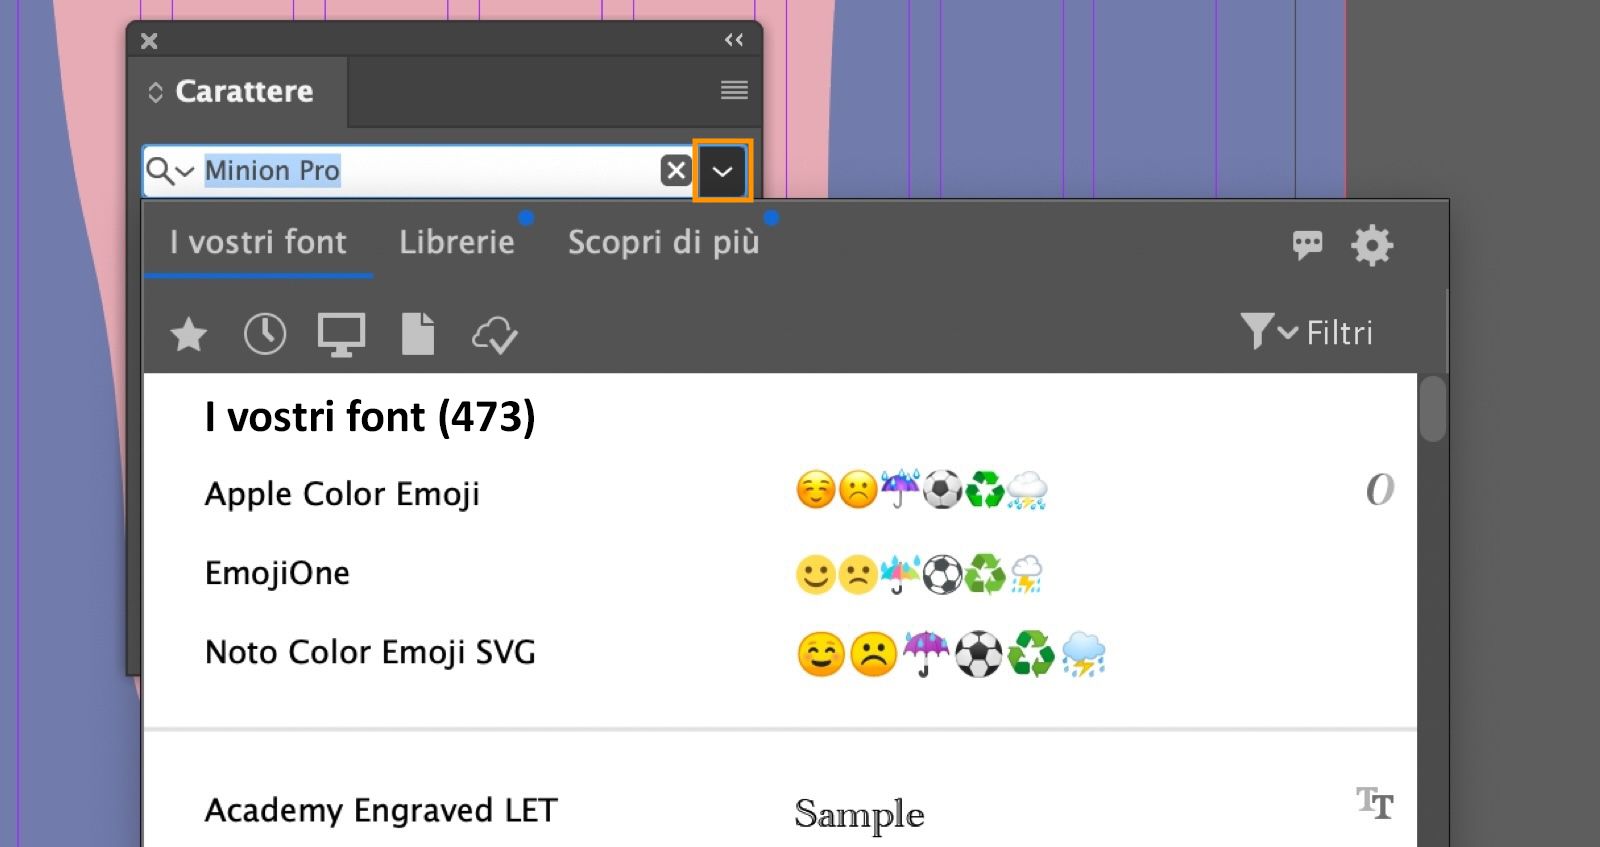This screenshot has height=847, width=1600.
Task: Click the feedback speech bubble icon
Action: [x=1307, y=245]
